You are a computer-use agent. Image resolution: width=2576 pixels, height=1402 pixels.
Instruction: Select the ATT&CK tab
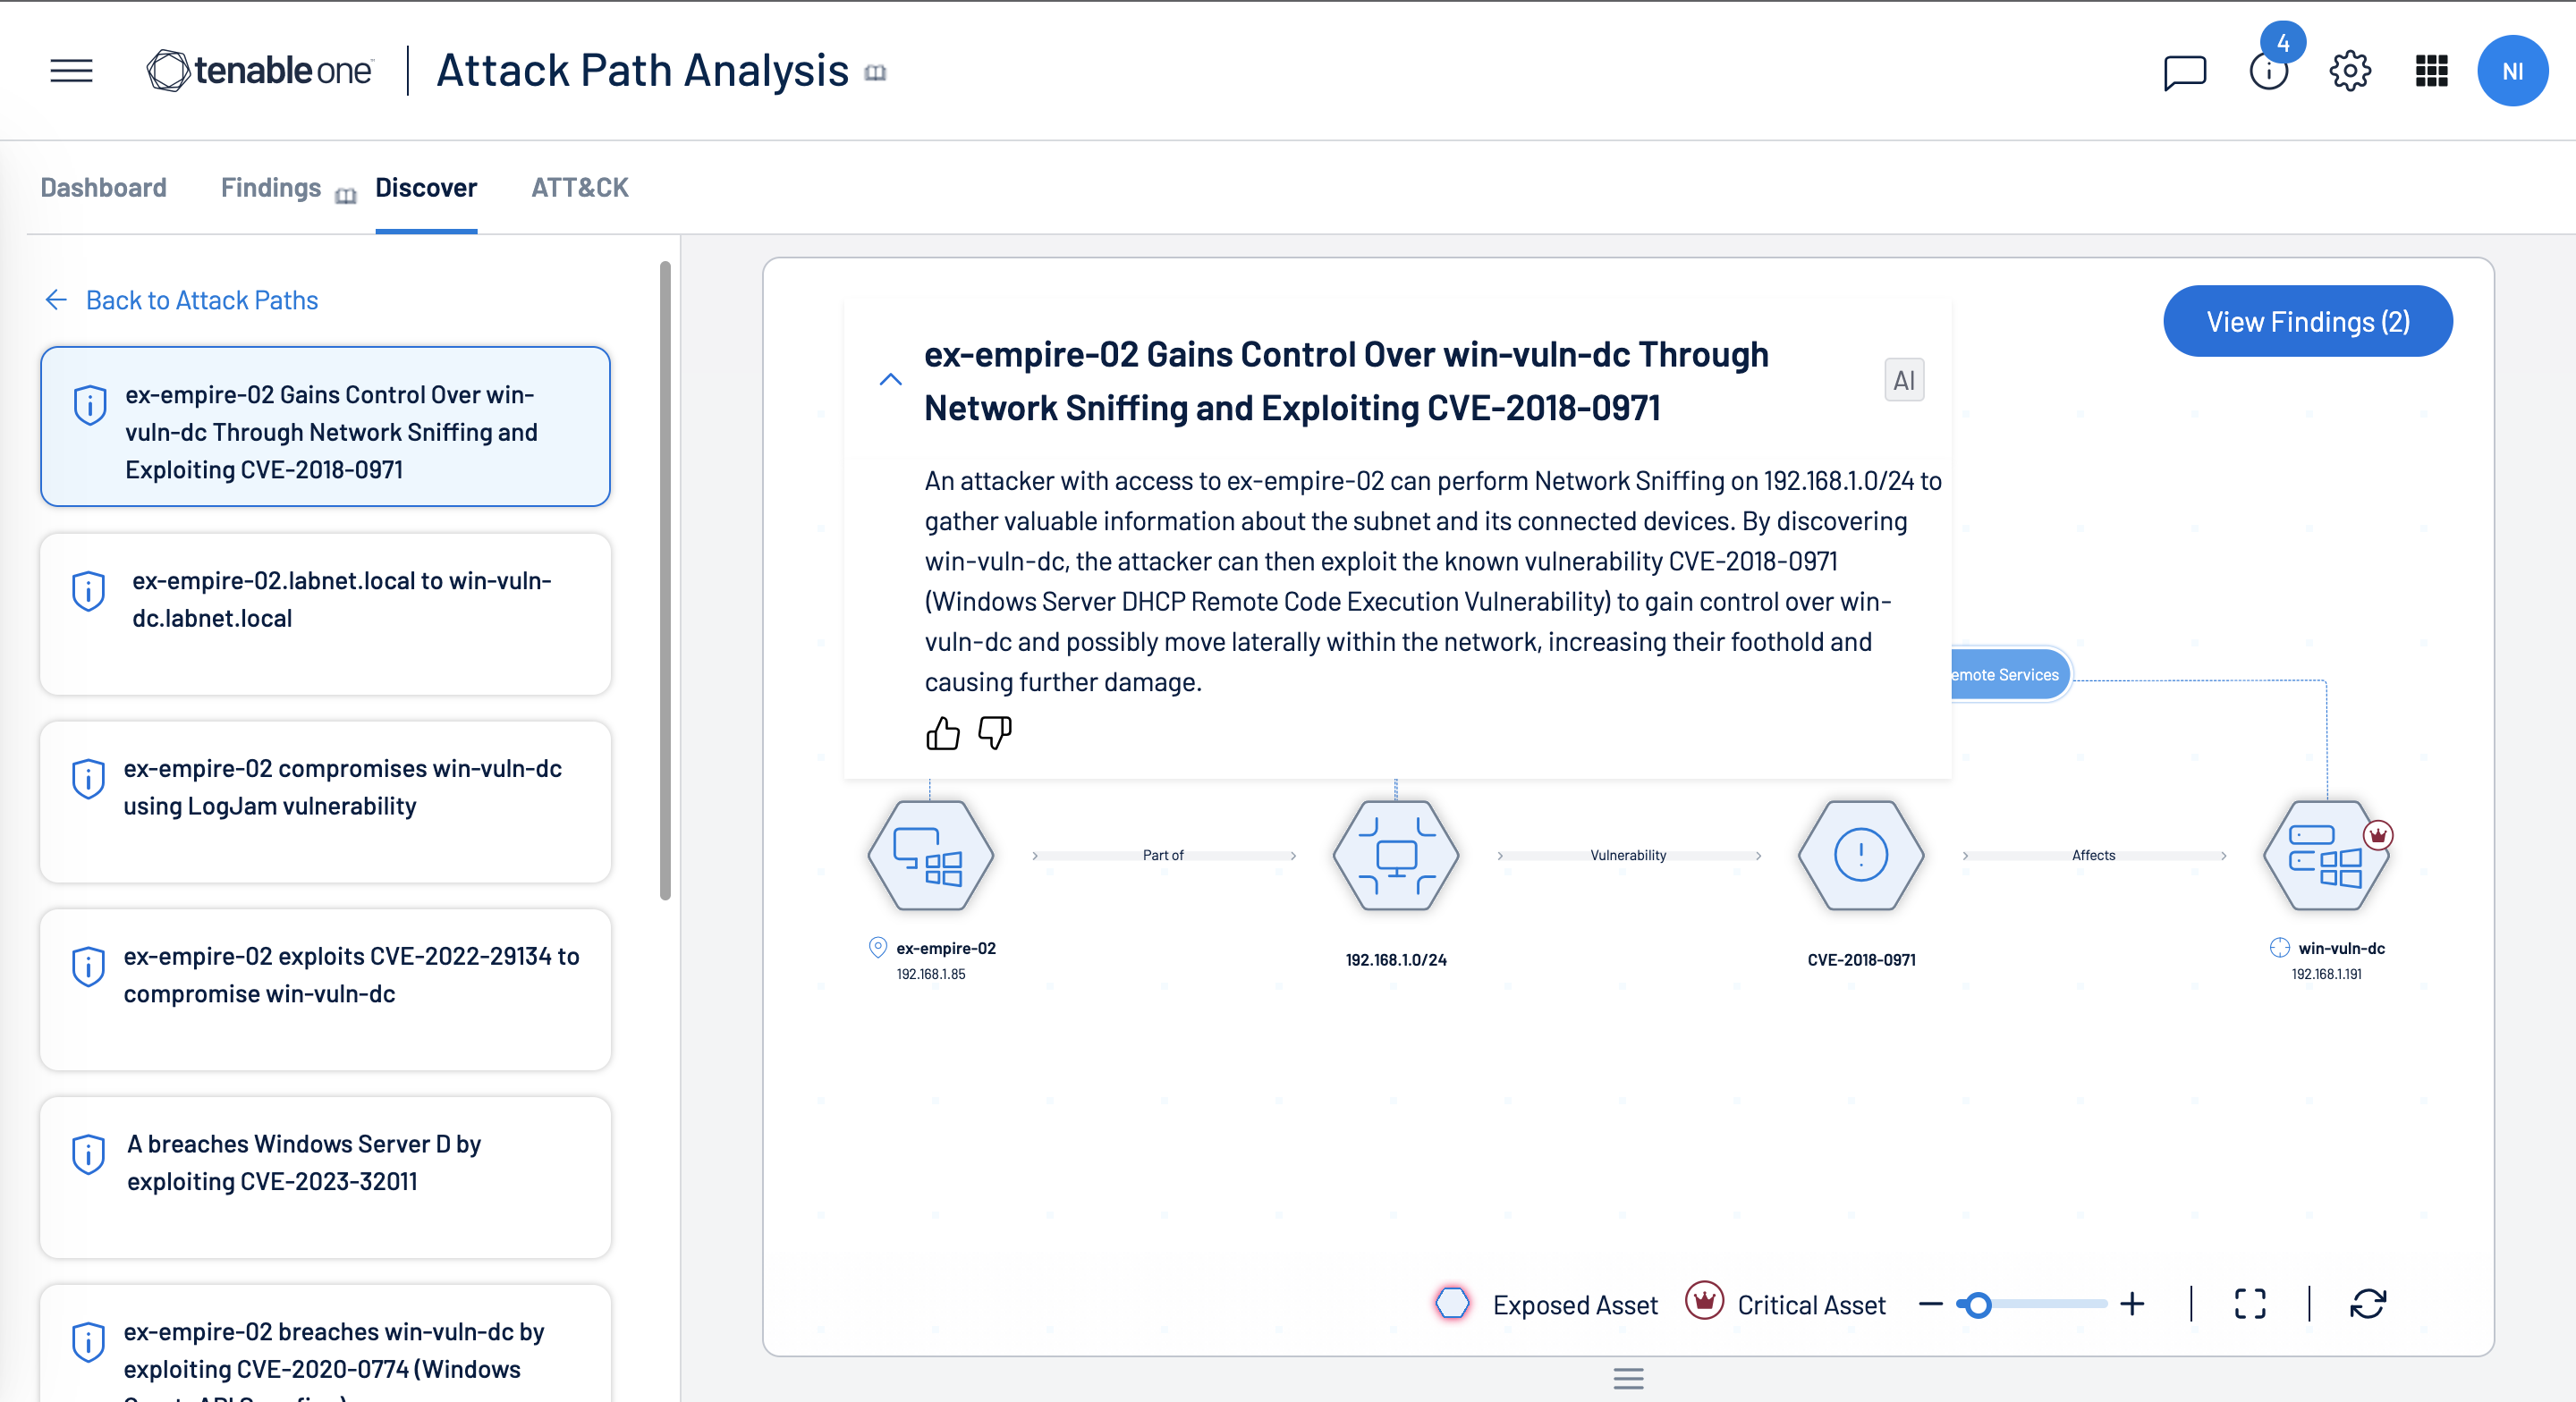579,187
